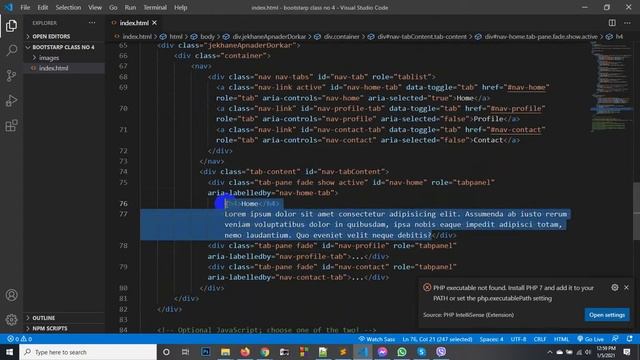Open the Windows Start menu
The width and height of the screenshot is (640, 360).
tap(9, 352)
